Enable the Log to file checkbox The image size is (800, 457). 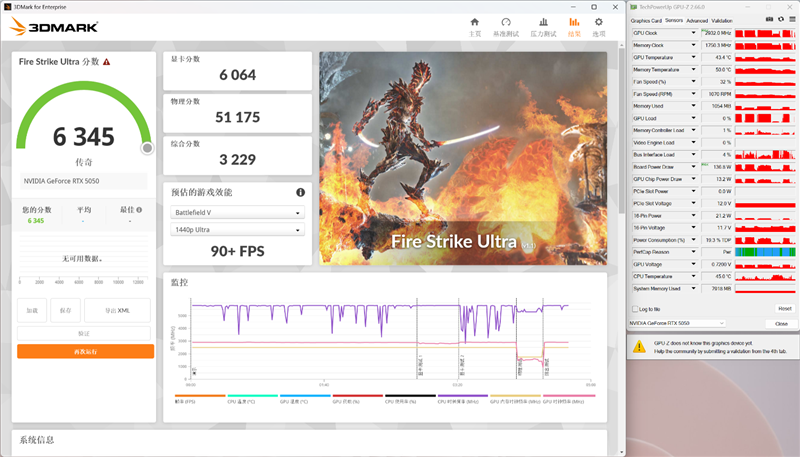click(633, 309)
